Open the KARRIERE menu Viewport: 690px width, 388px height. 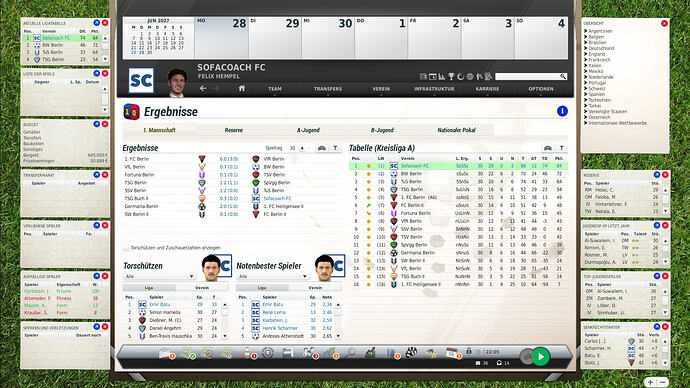tap(487, 89)
